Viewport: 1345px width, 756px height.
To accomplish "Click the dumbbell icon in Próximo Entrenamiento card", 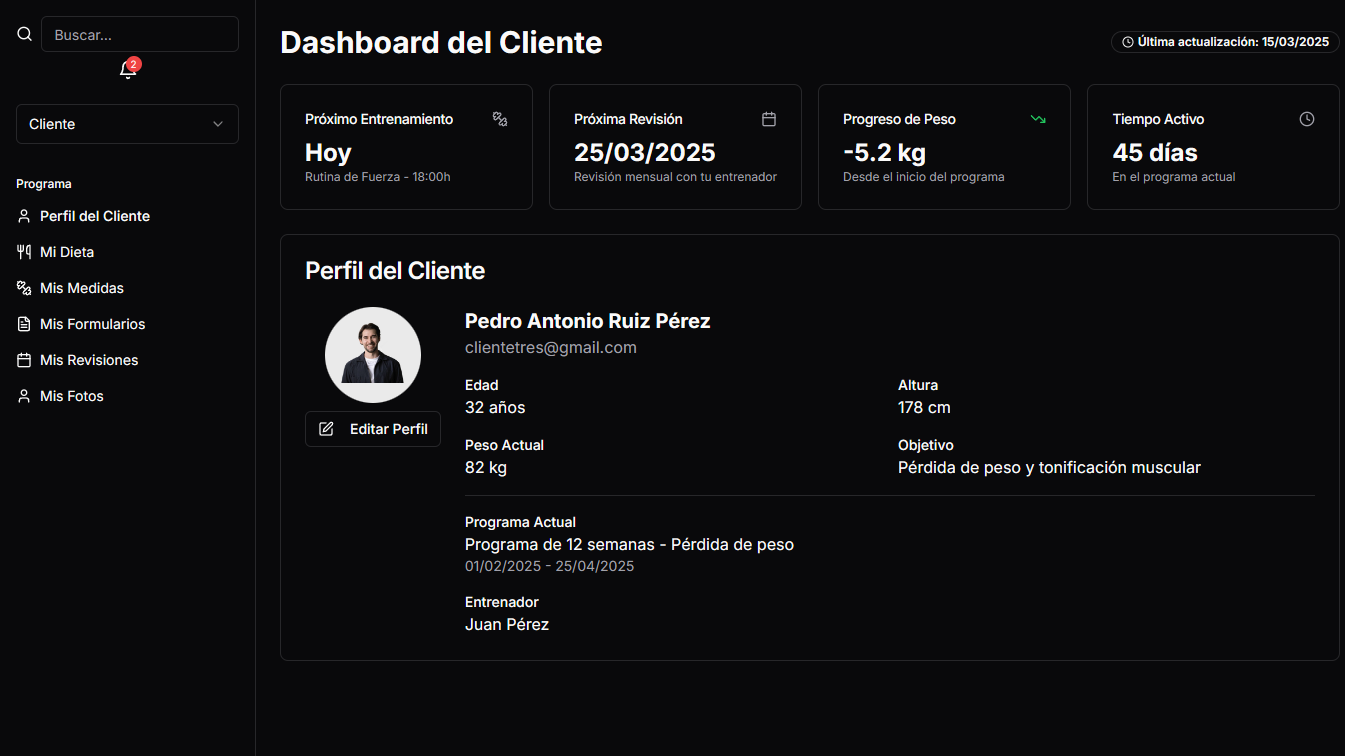I will pyautogui.click(x=500, y=119).
